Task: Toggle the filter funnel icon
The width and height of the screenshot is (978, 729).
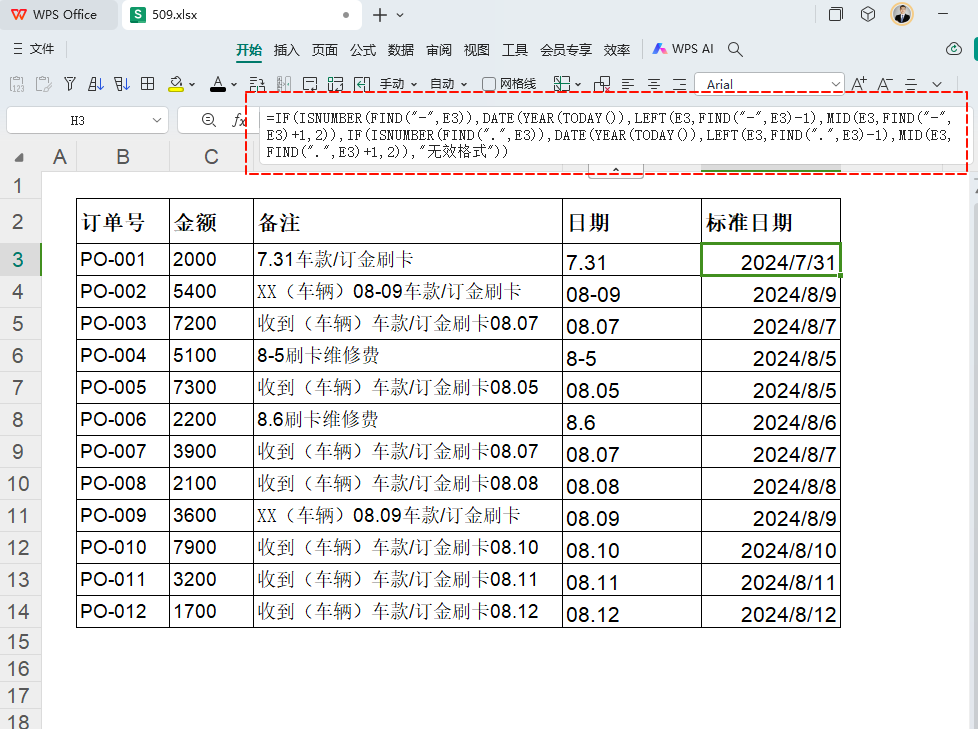Action: (70, 84)
